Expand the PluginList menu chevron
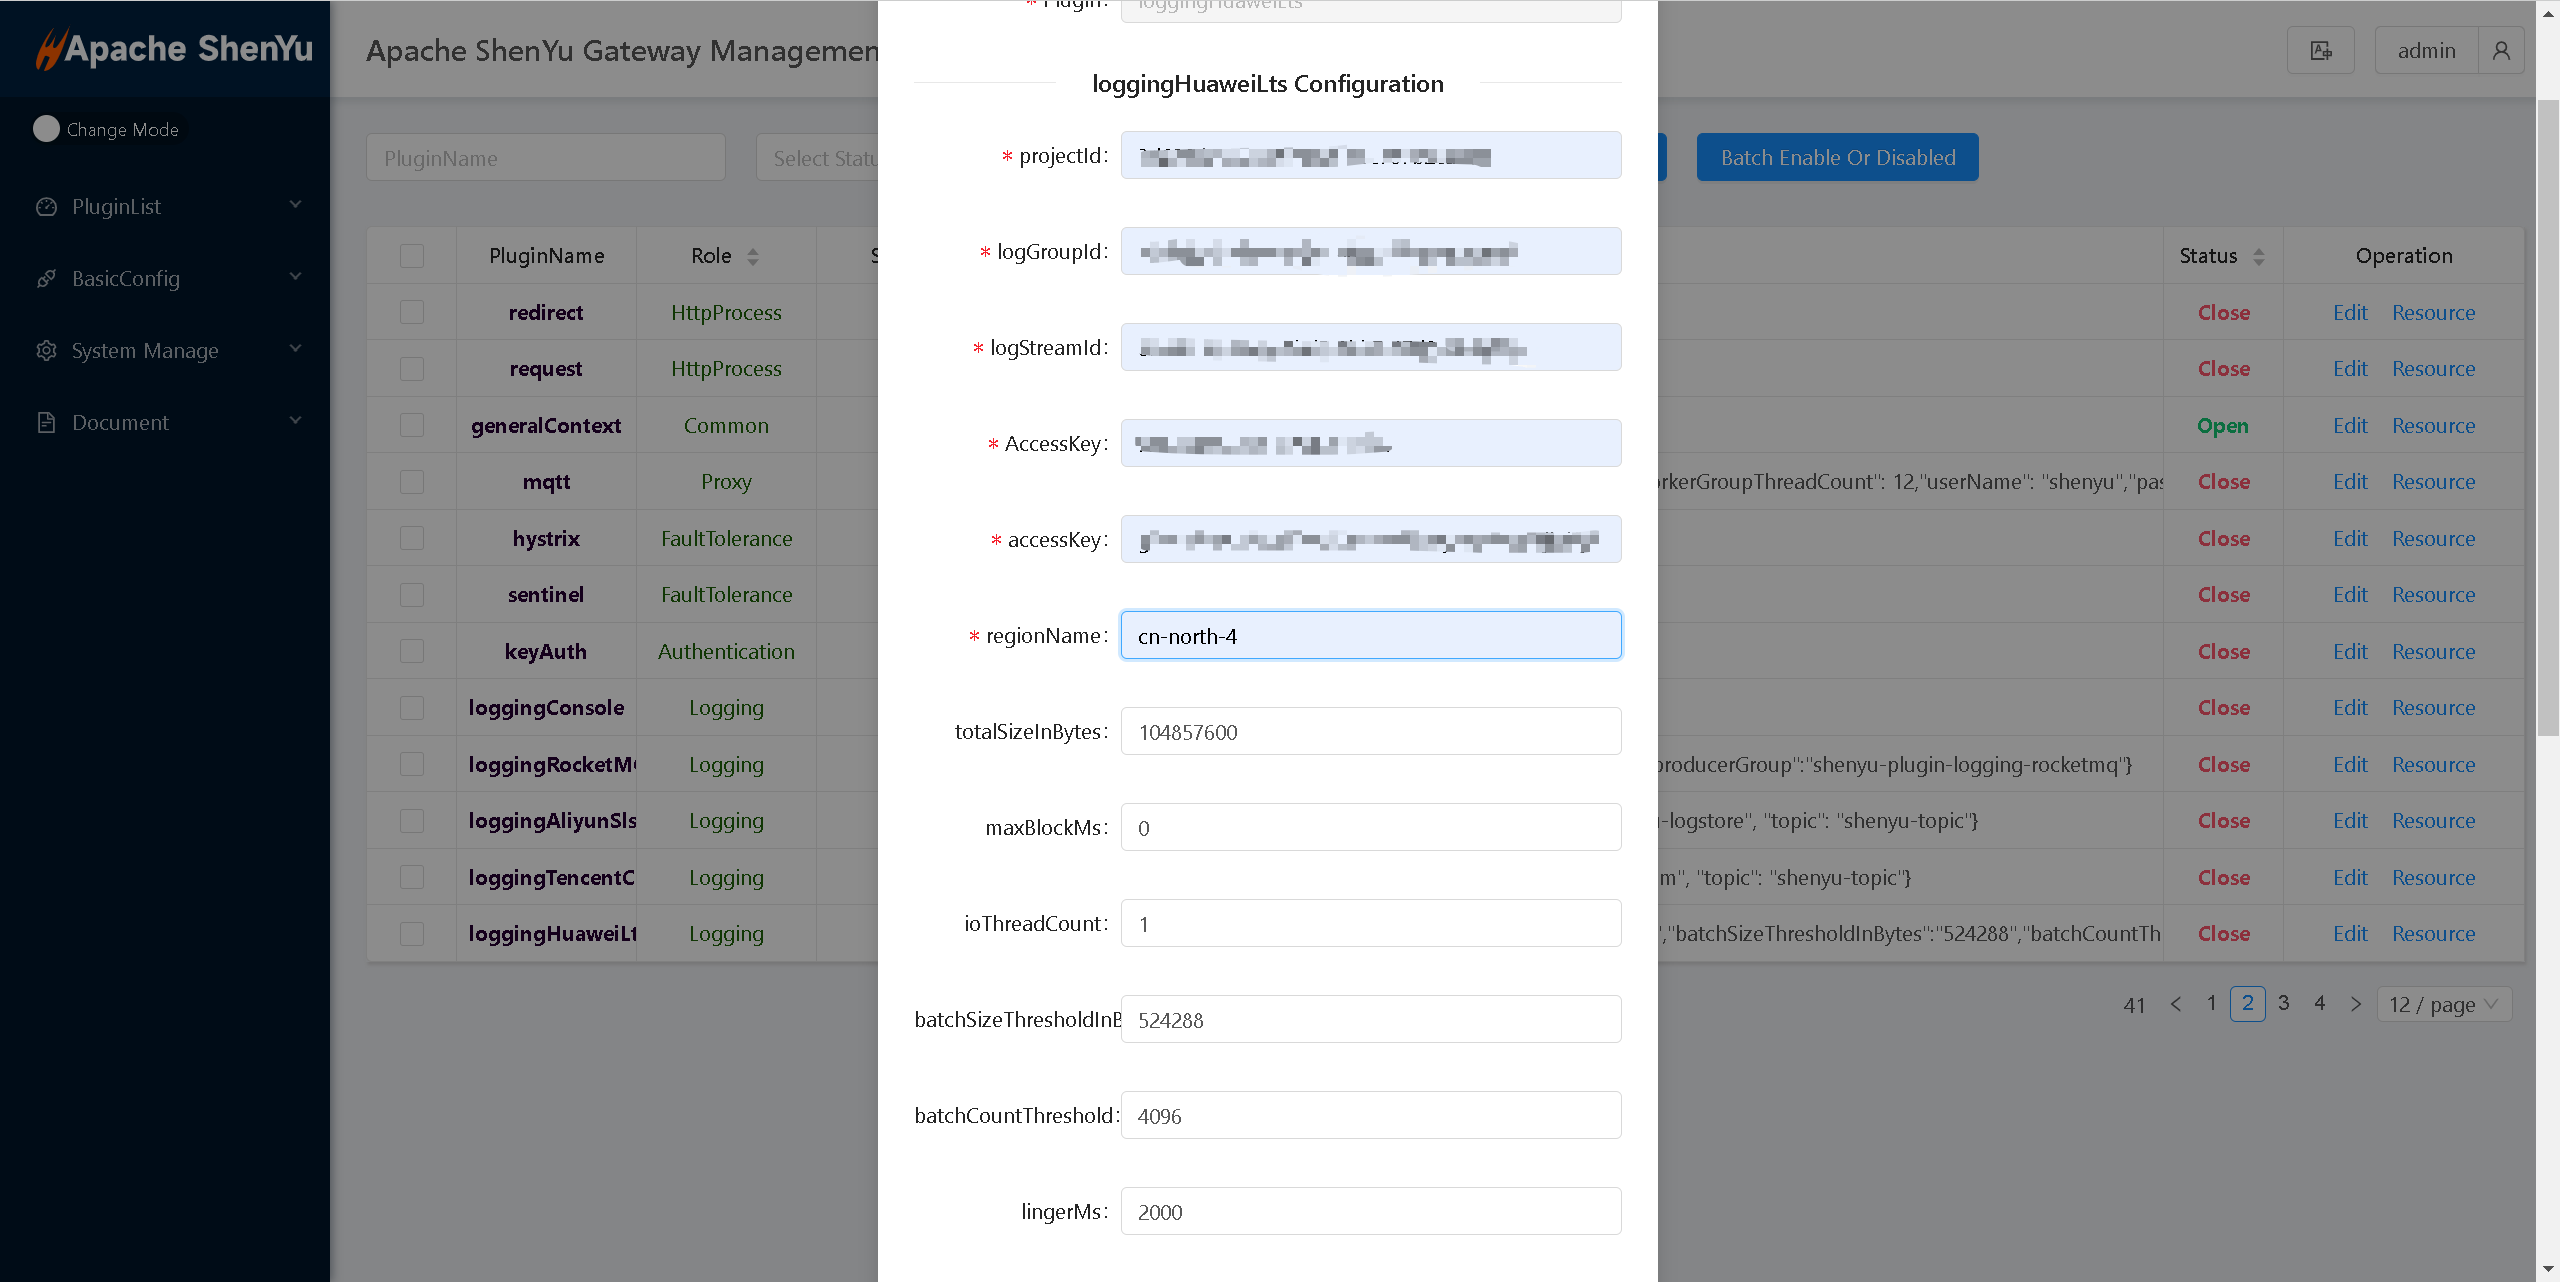 295,205
